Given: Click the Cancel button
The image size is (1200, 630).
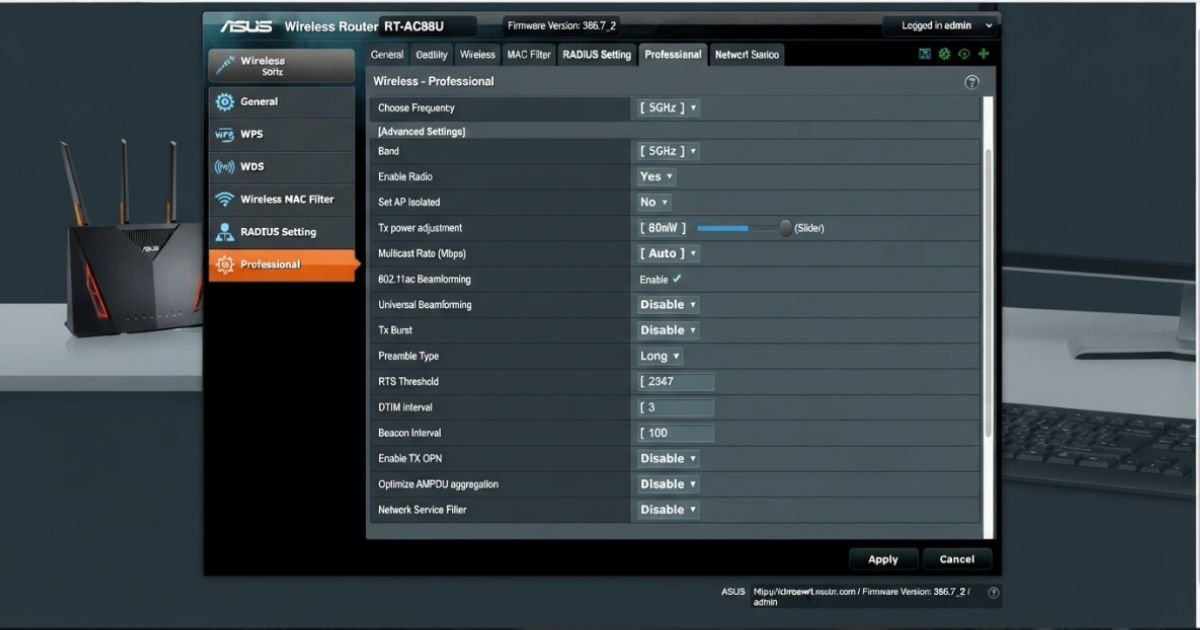Looking at the screenshot, I should coord(957,560).
